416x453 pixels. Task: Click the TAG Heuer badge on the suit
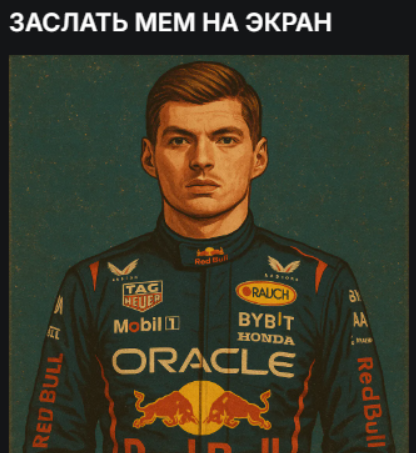142,295
